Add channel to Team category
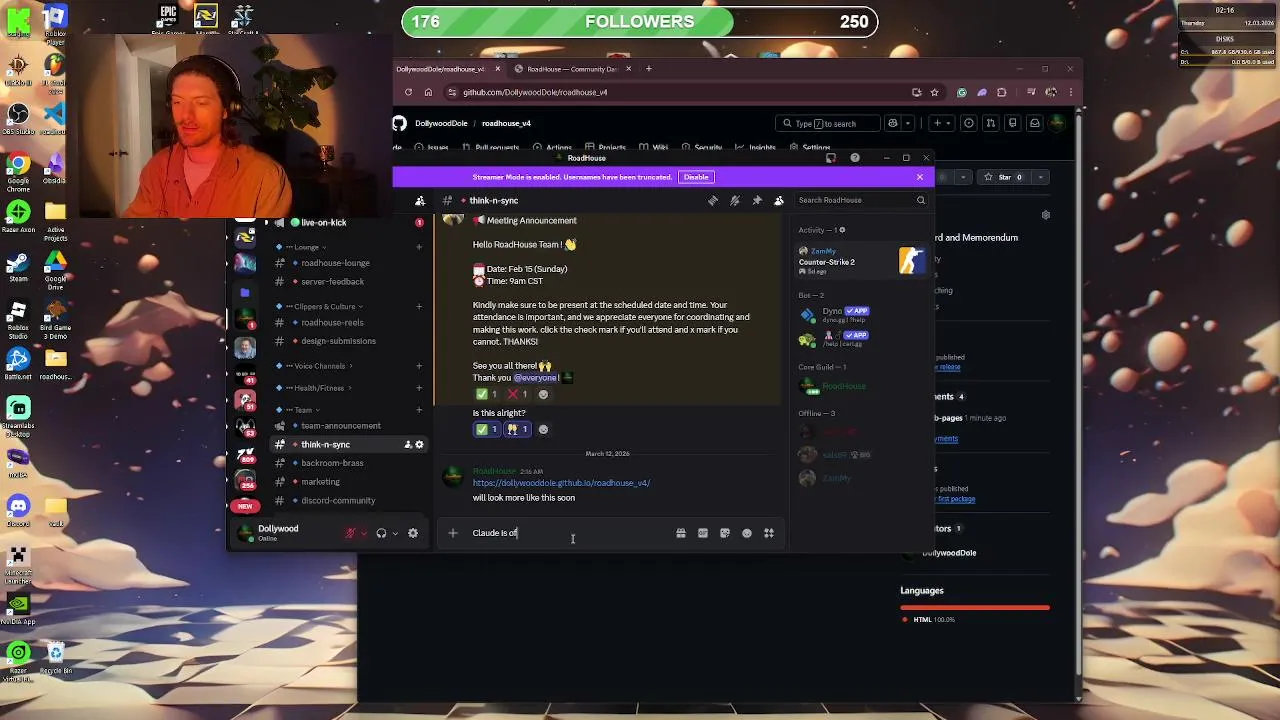Image resolution: width=1280 pixels, height=720 pixels. point(419,410)
